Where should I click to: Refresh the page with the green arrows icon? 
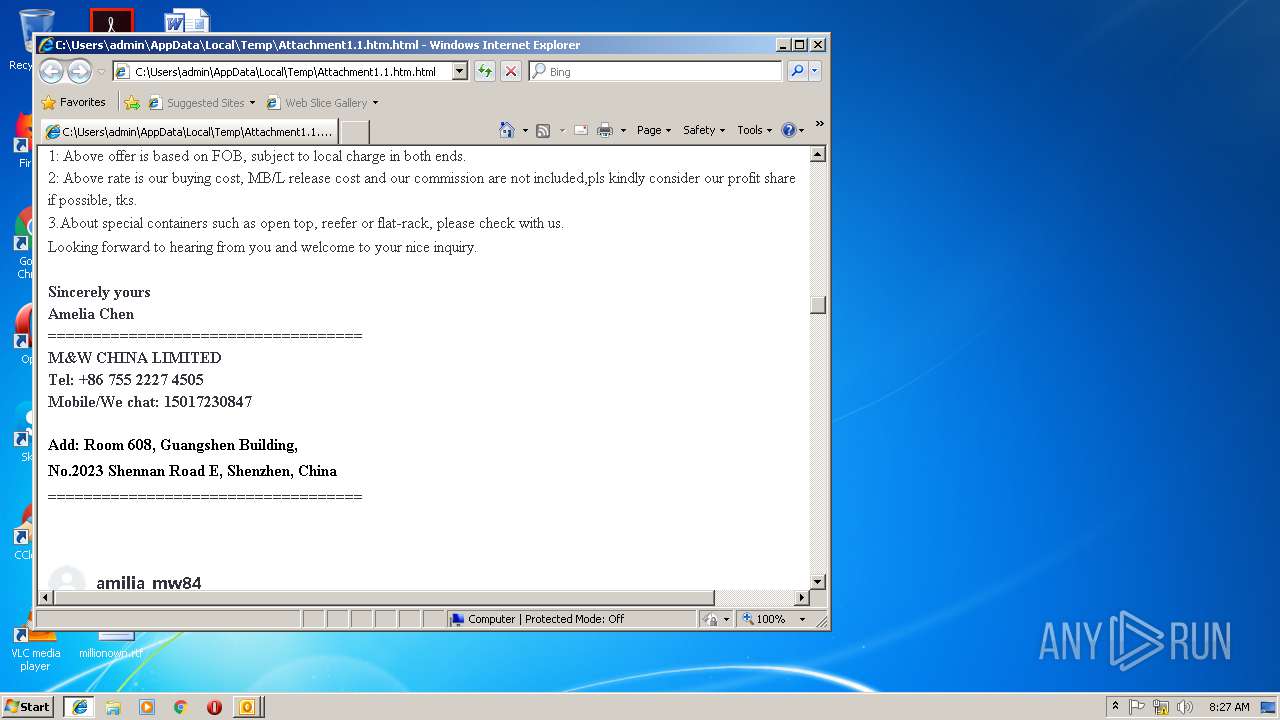485,71
